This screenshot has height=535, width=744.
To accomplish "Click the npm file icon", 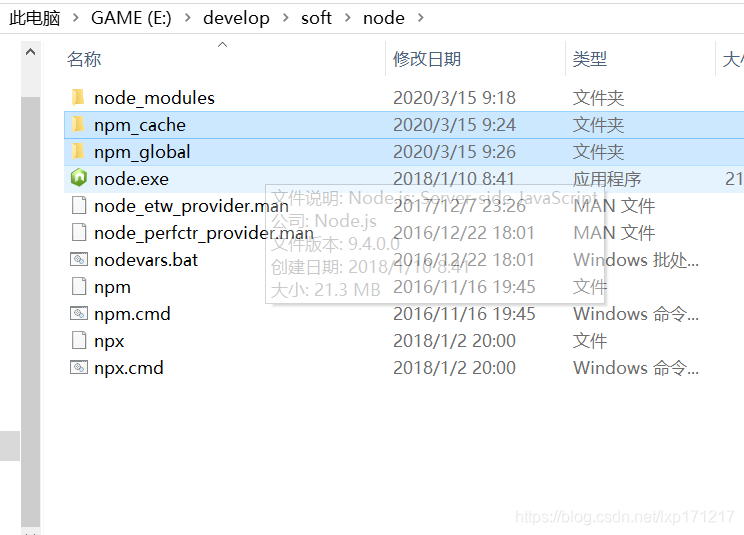I will (x=79, y=286).
